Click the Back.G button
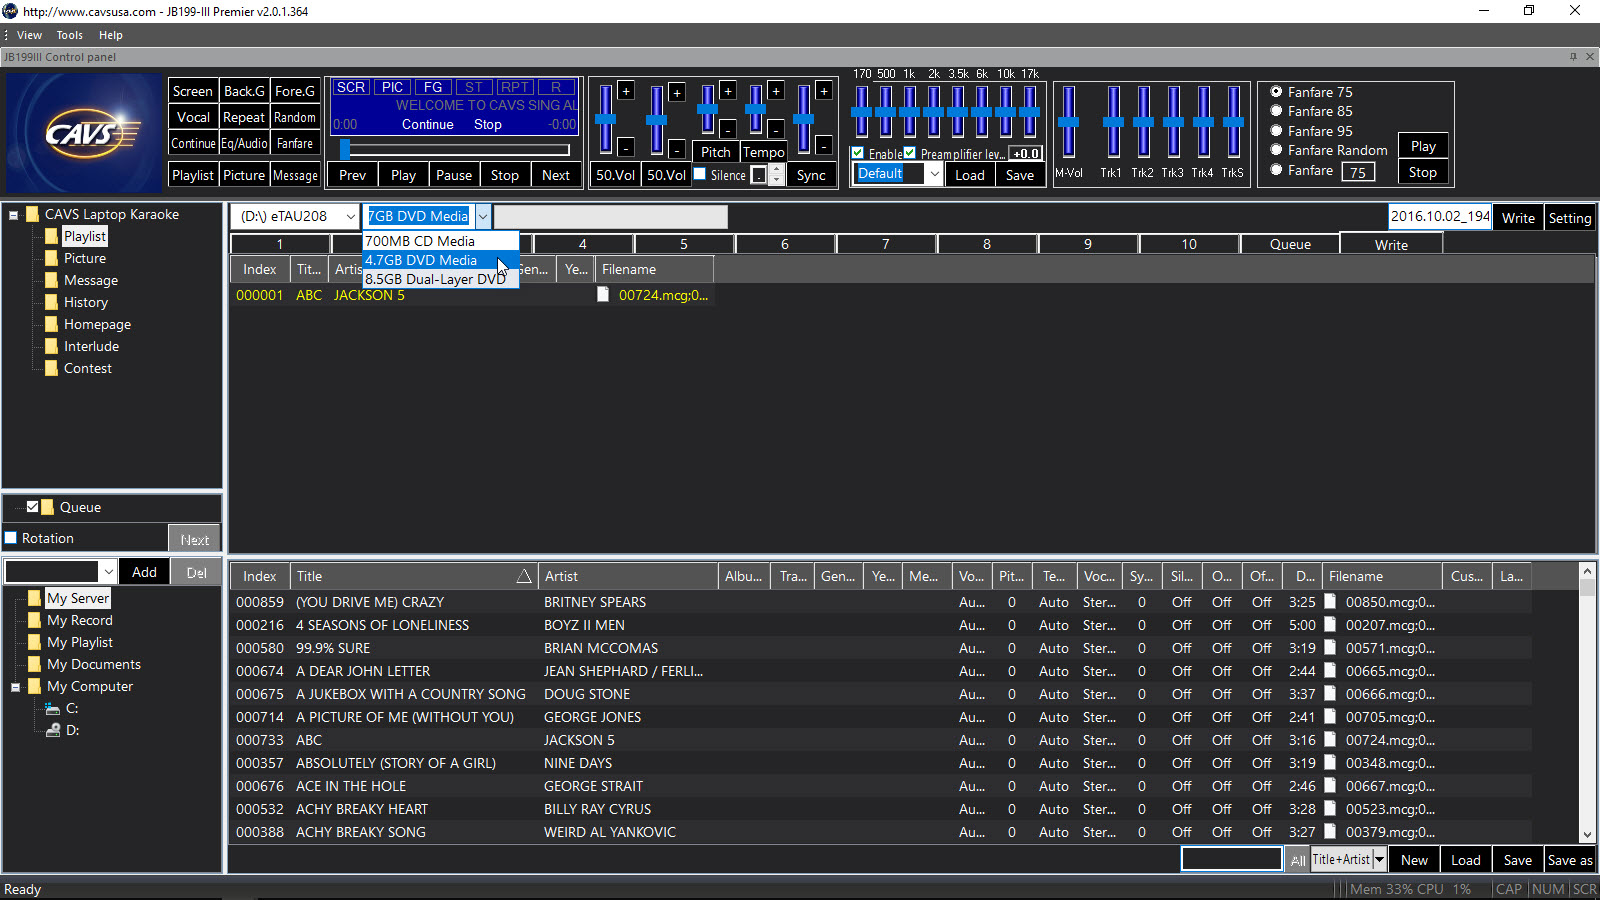 pyautogui.click(x=244, y=91)
